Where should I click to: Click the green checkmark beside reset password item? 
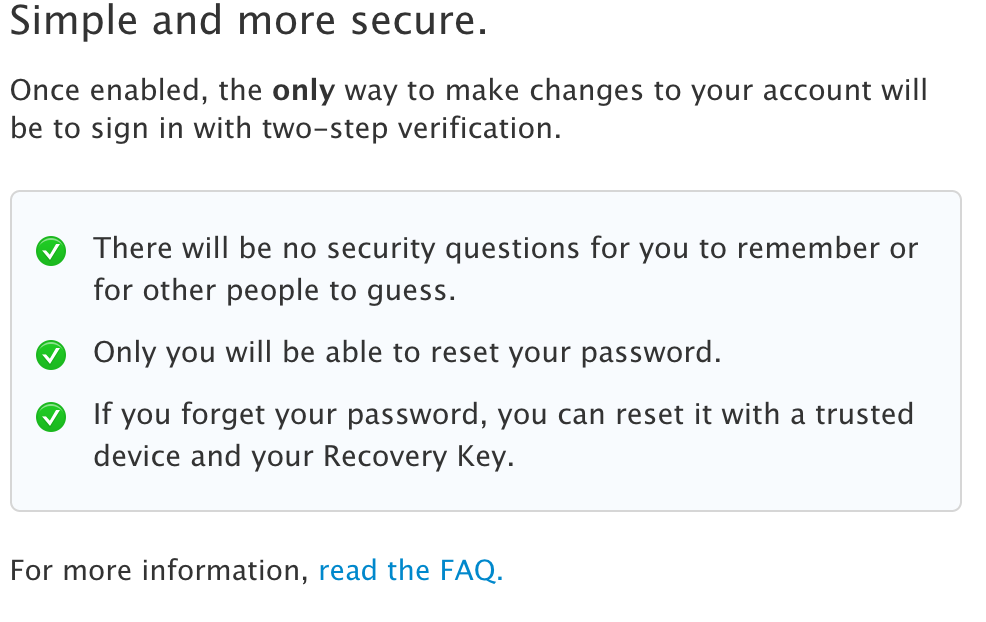pos(50,354)
